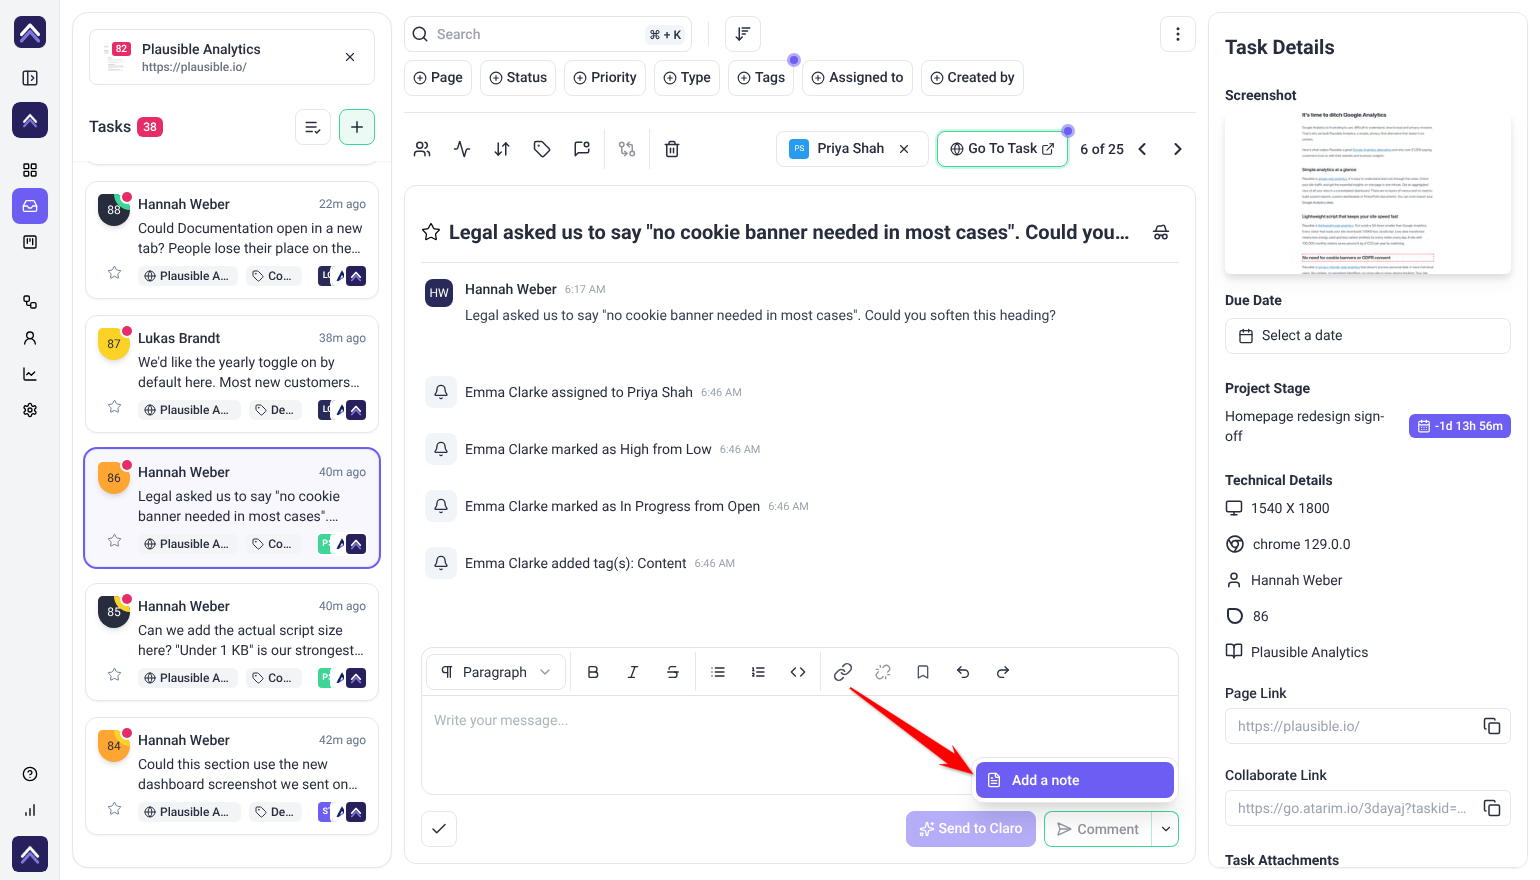The width and height of the screenshot is (1540, 880).
Task: Click the Go To Task button
Action: point(1002,149)
